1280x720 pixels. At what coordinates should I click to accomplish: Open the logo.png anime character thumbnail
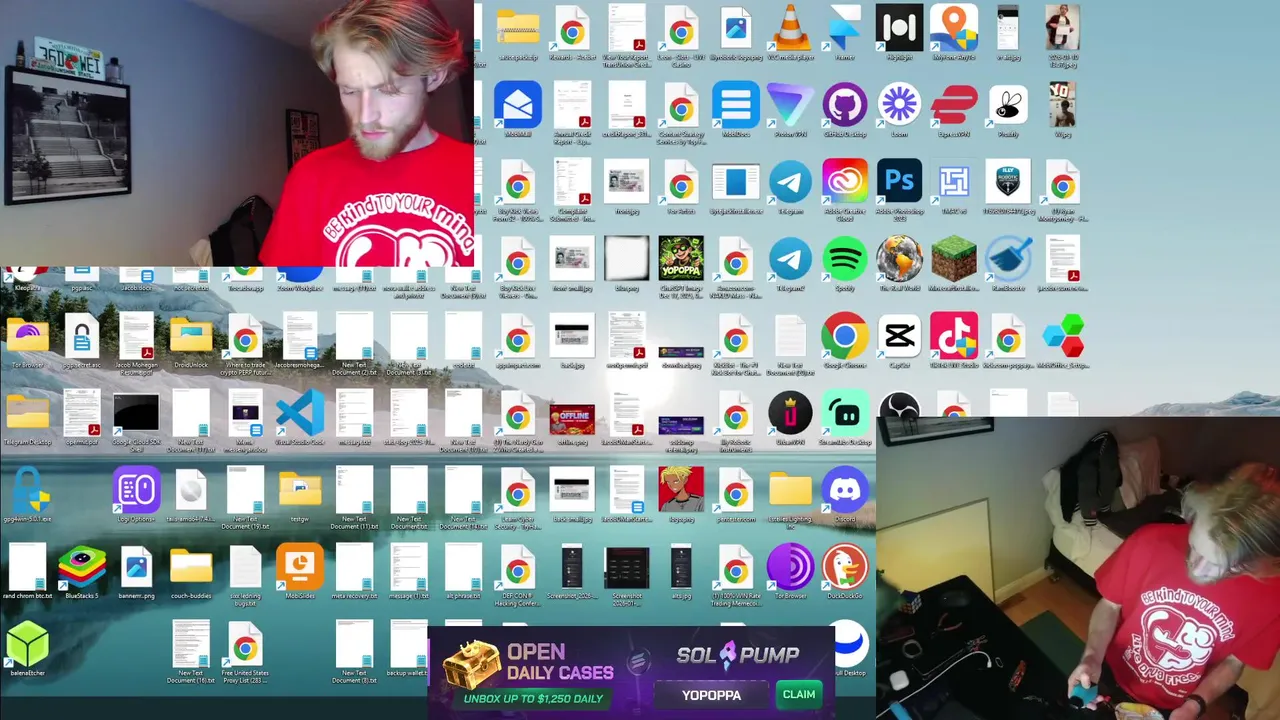click(x=681, y=490)
